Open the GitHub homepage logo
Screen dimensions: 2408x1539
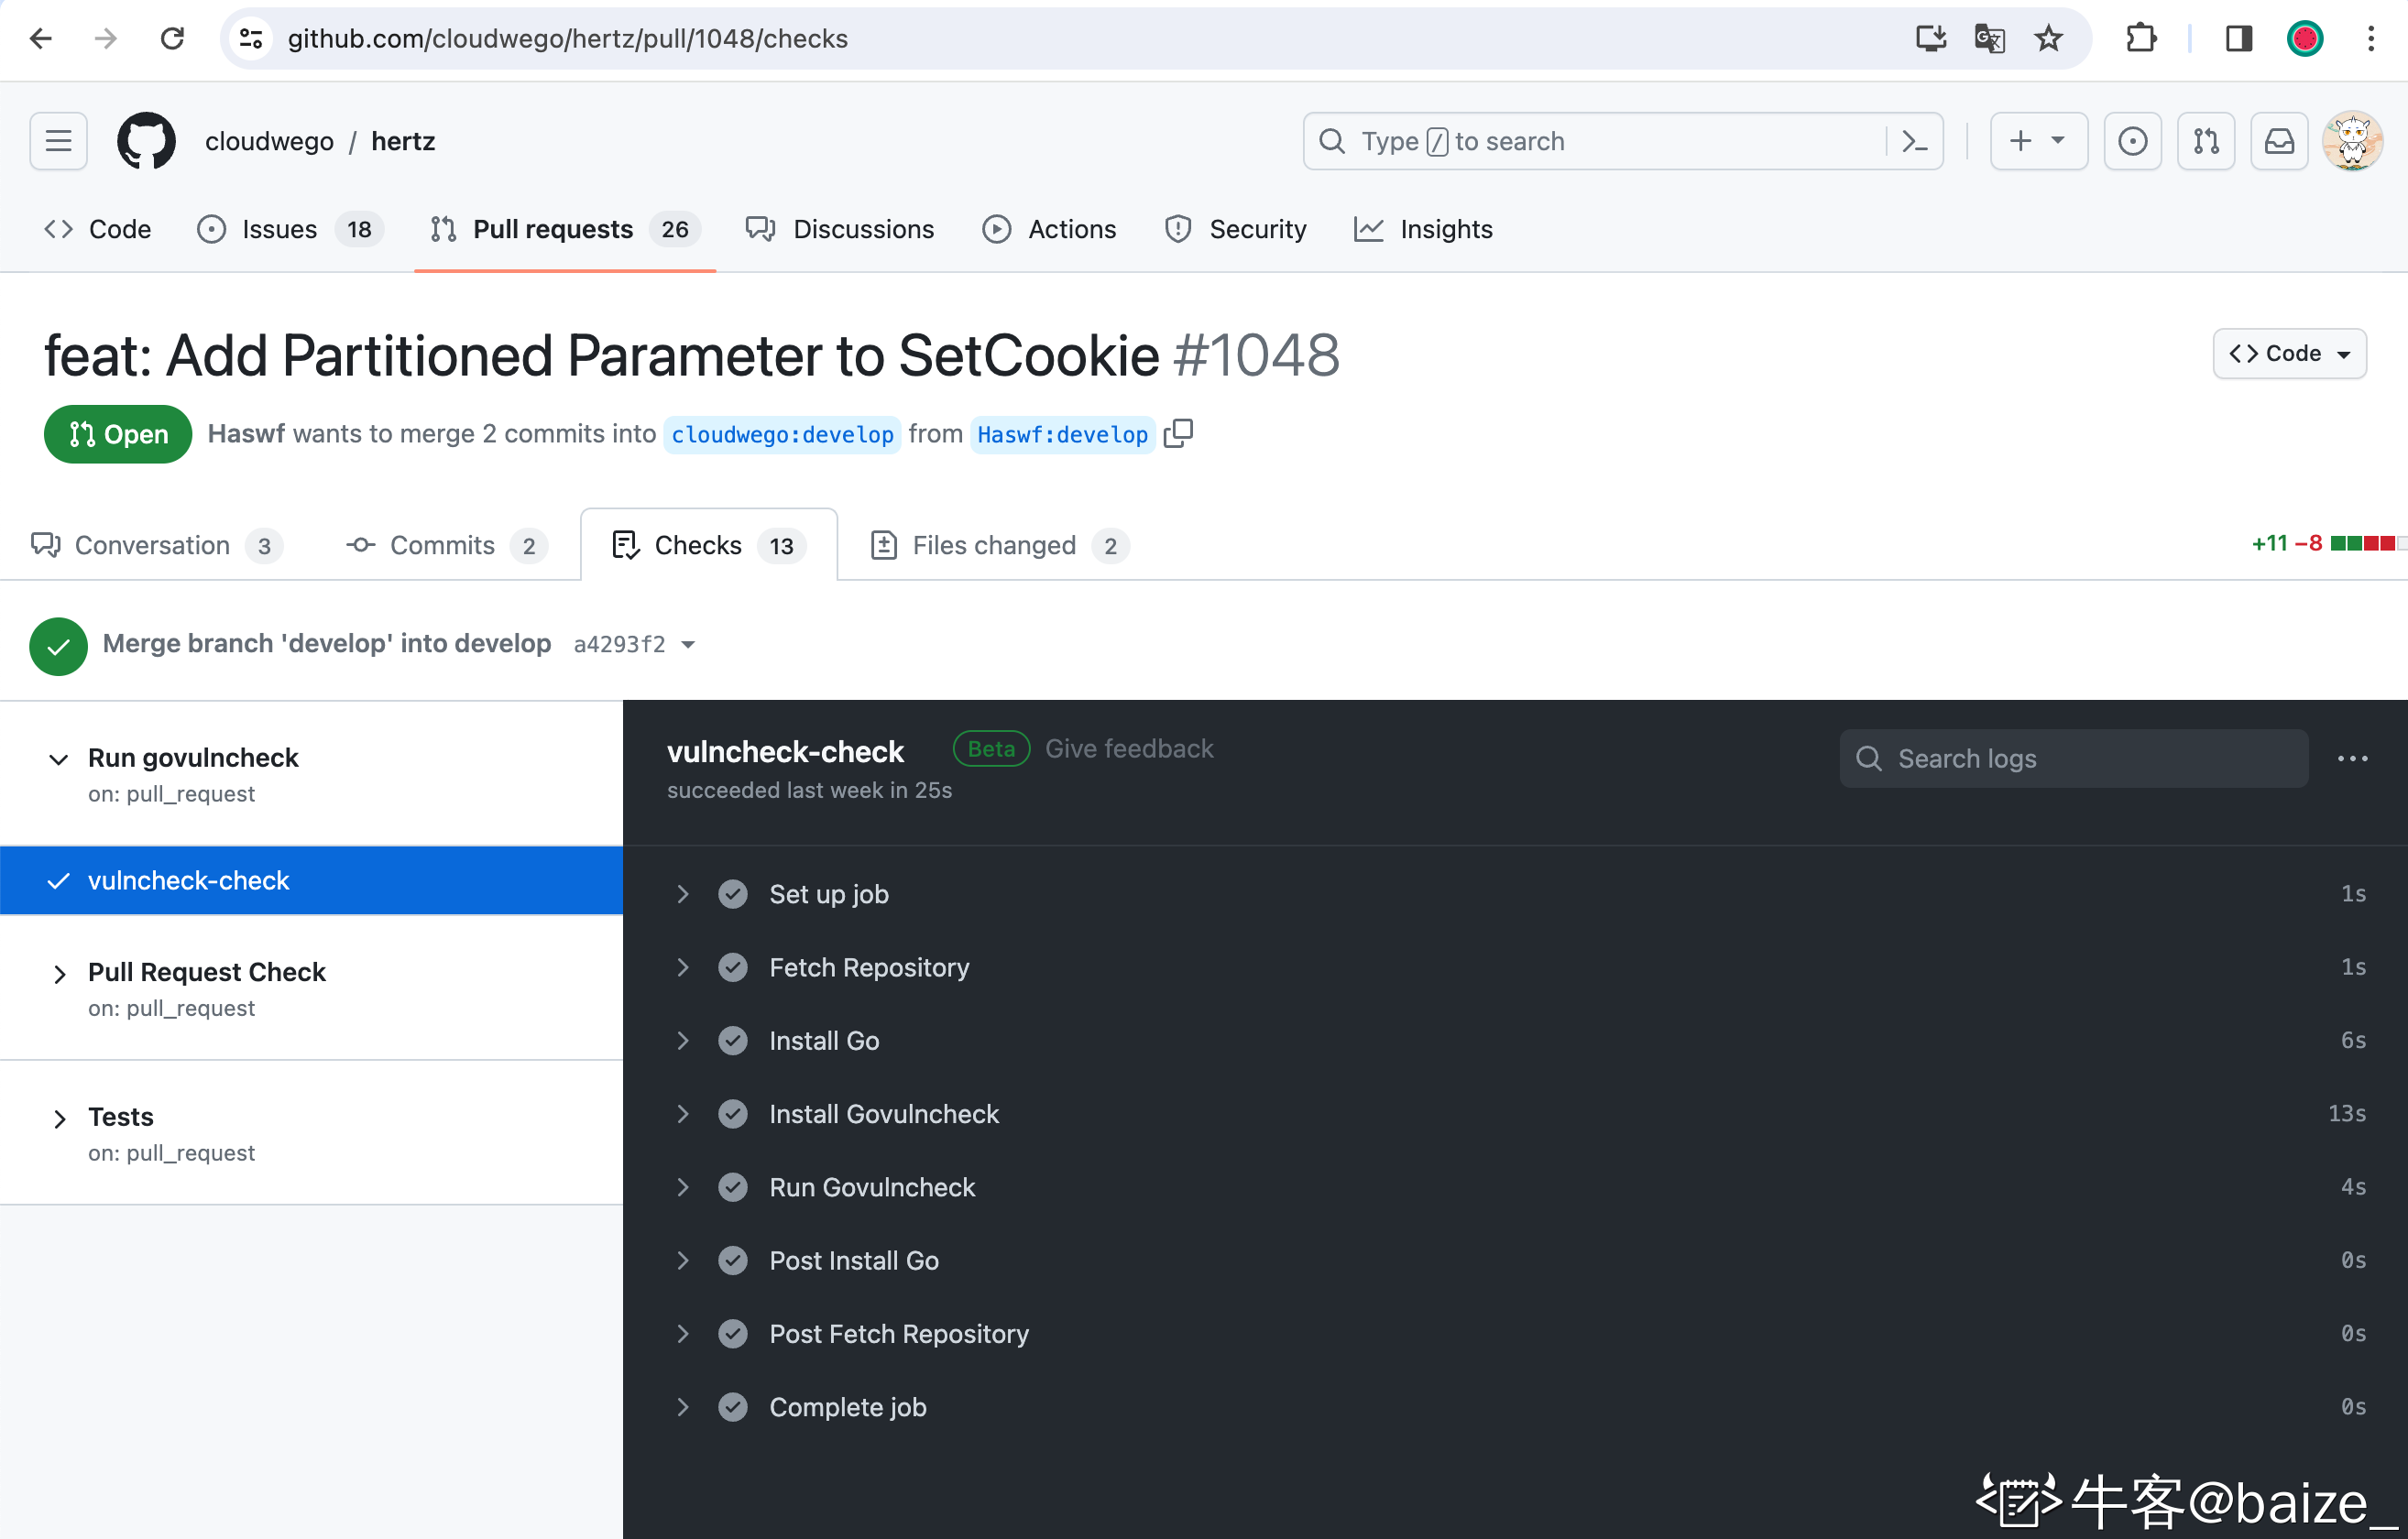(x=146, y=141)
